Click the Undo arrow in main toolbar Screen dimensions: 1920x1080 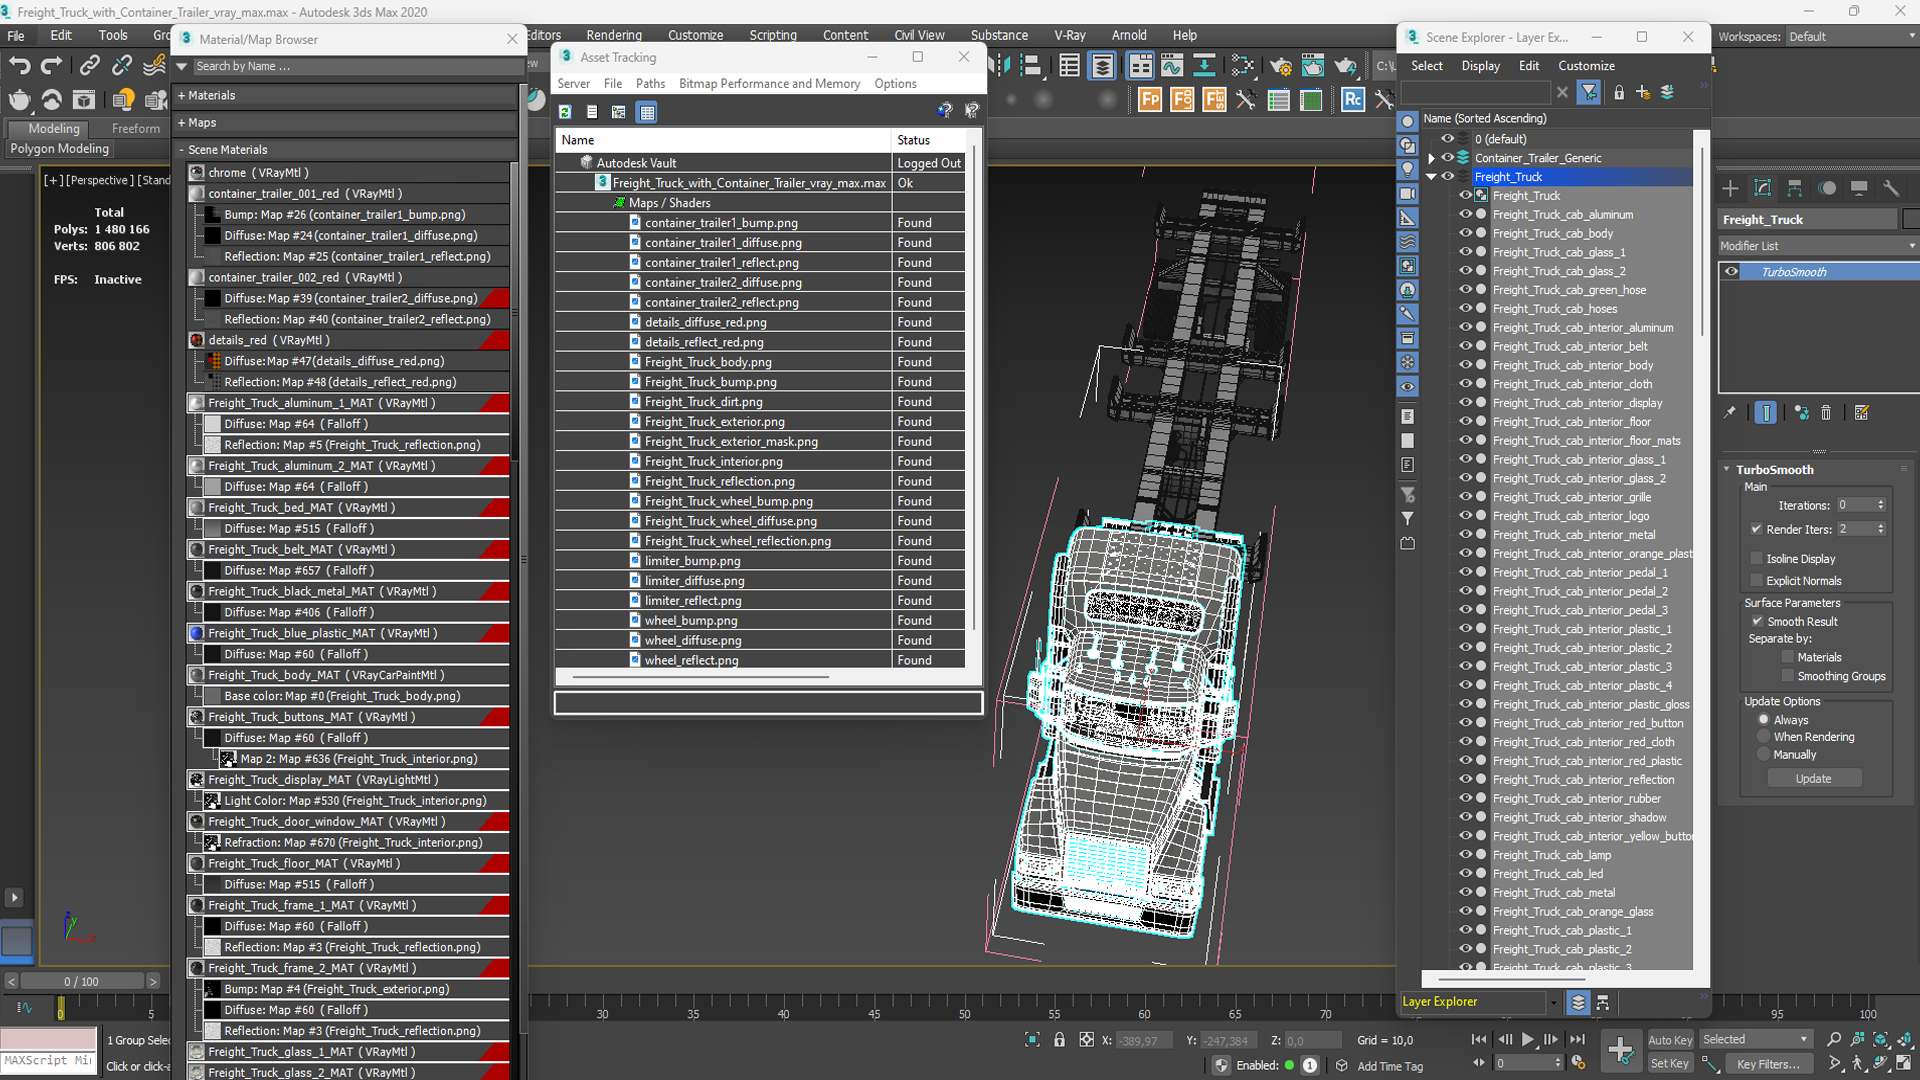(x=19, y=66)
